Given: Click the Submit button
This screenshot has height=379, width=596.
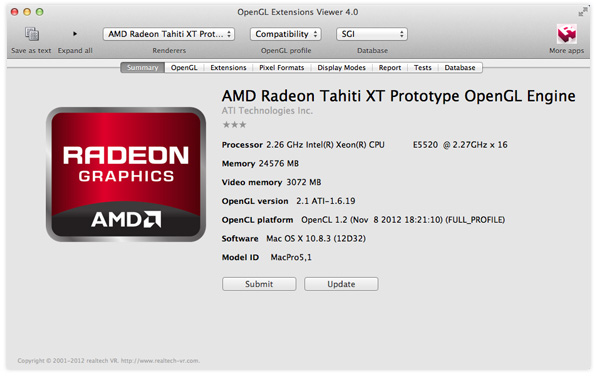Looking at the screenshot, I should pos(259,284).
